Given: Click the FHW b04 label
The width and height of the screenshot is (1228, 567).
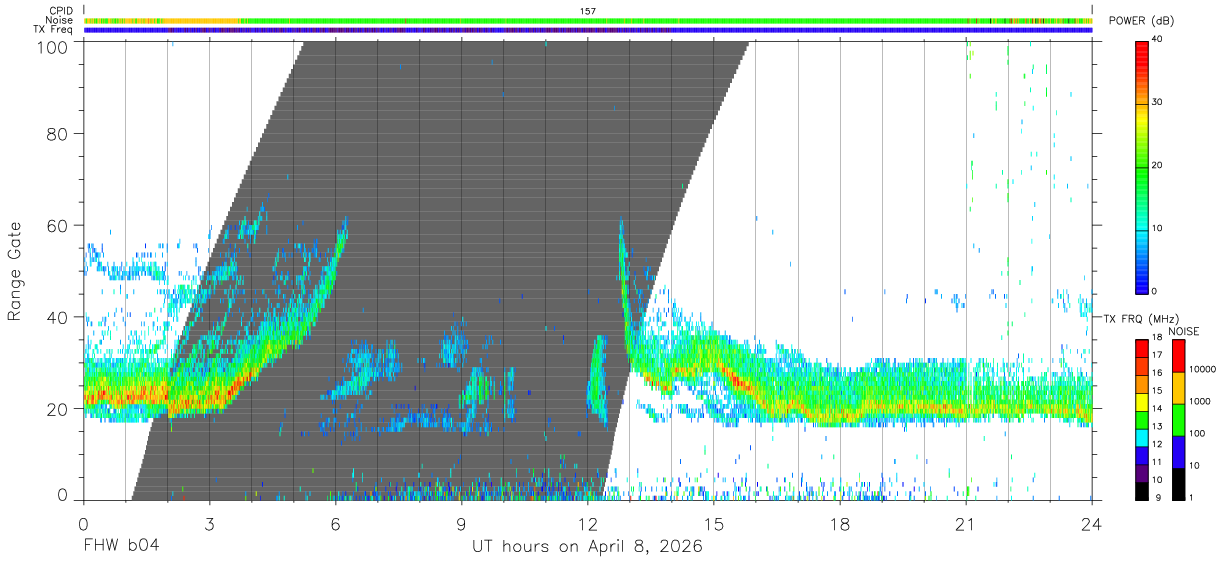Looking at the screenshot, I should pos(121,547).
